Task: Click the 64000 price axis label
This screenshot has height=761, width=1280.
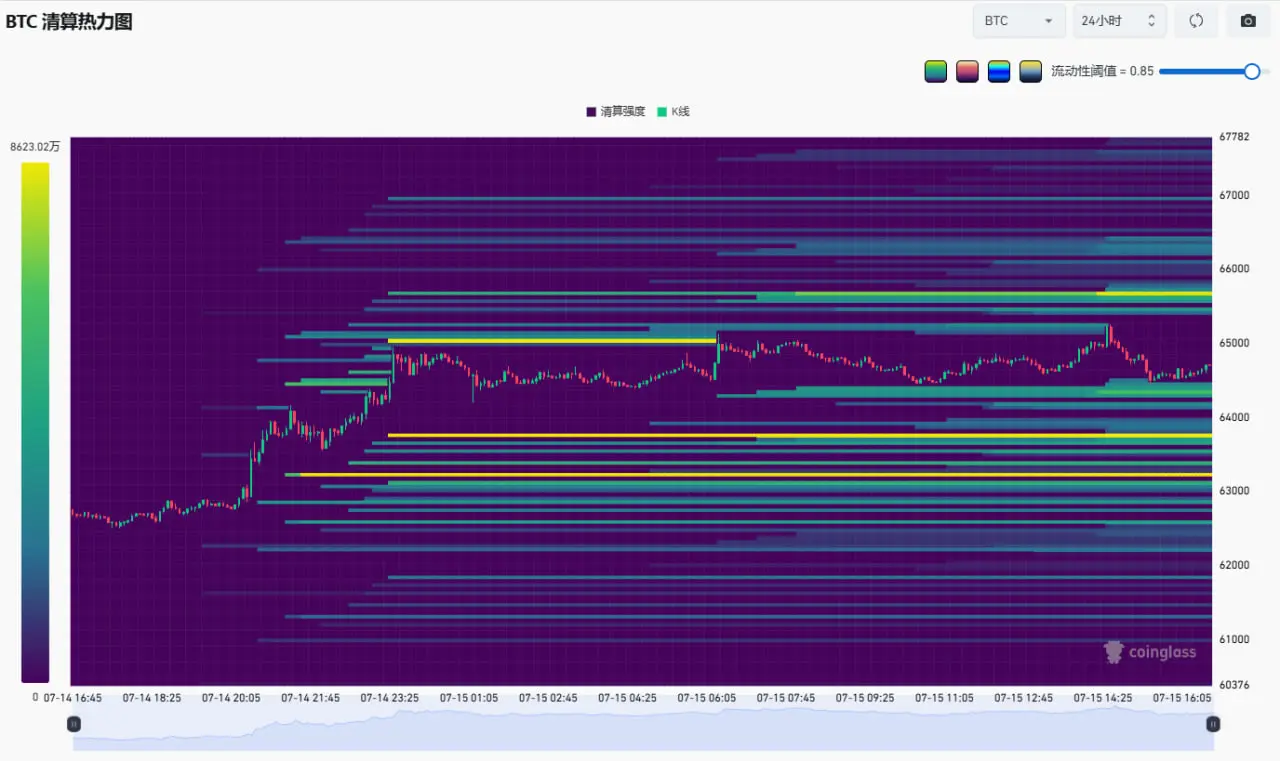Action: pyautogui.click(x=1235, y=417)
